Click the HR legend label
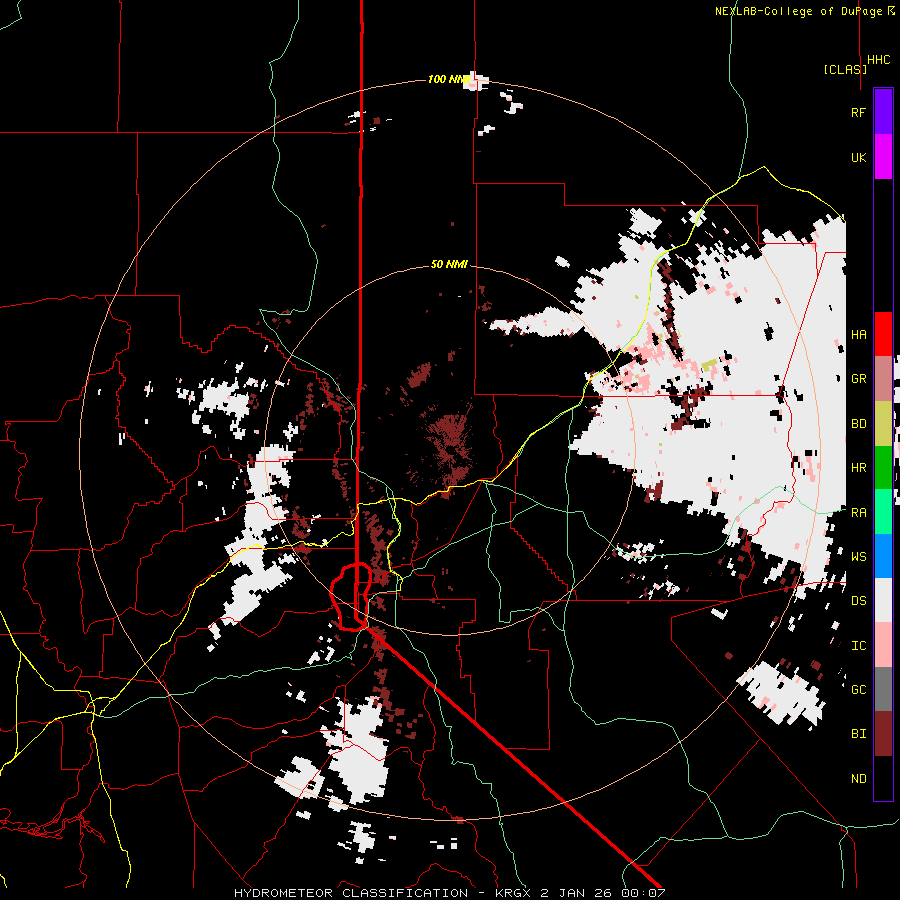This screenshot has width=900, height=900. (858, 468)
